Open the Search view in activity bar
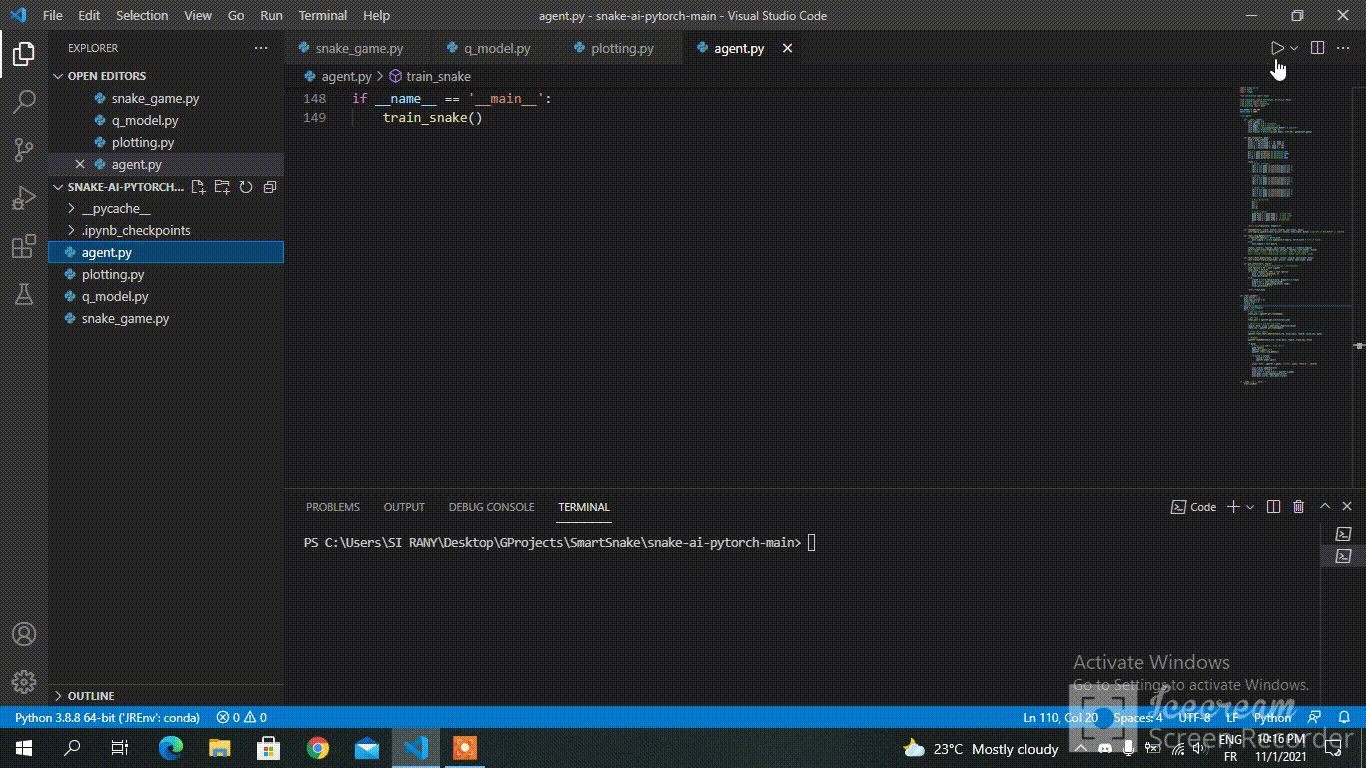The height and width of the screenshot is (768, 1366). point(24,101)
